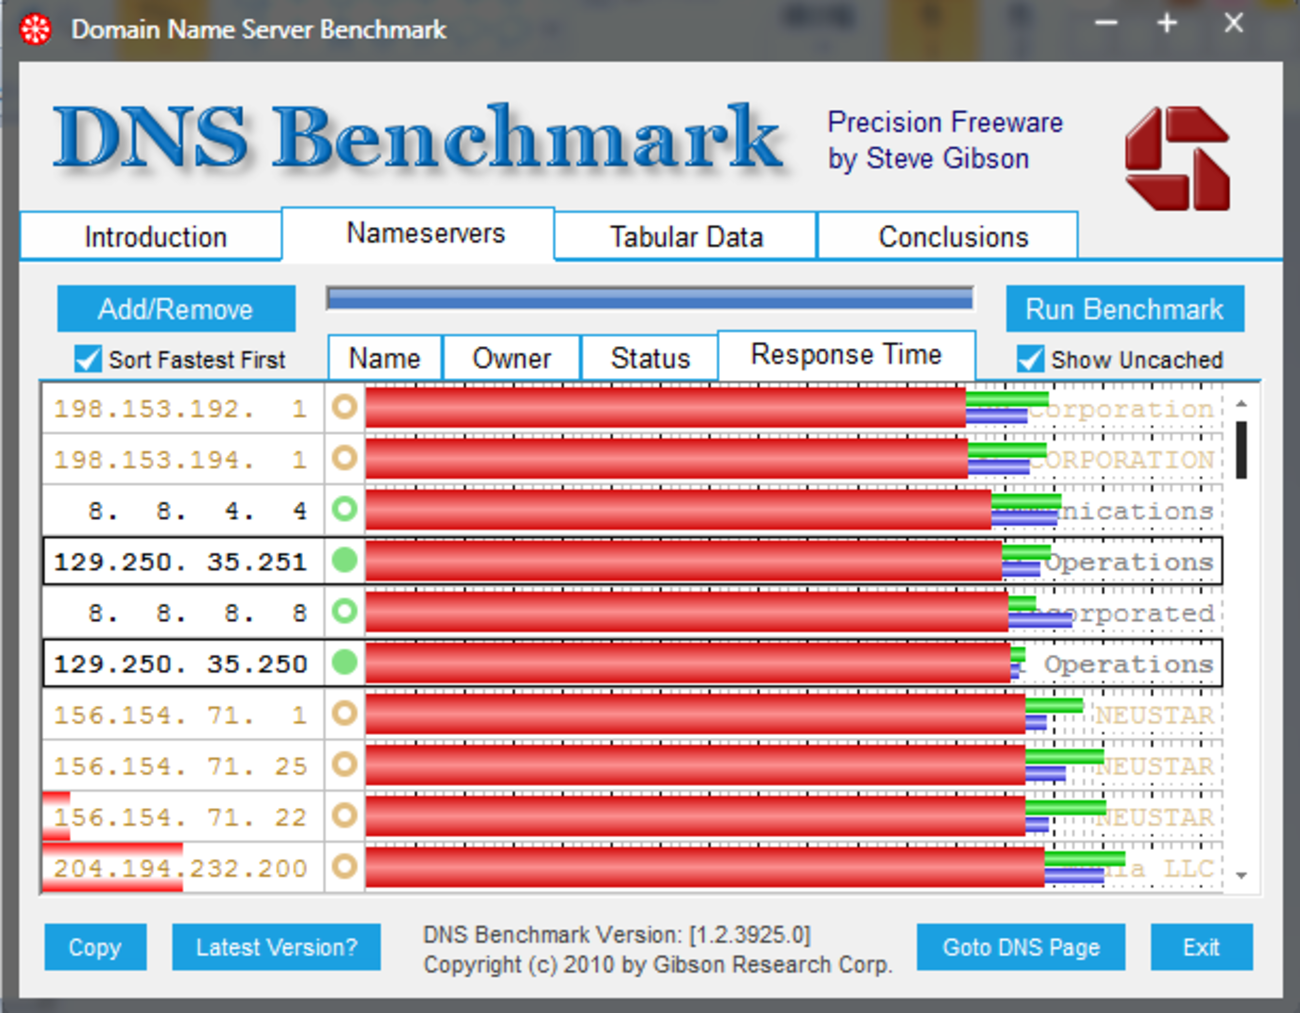
Task: Select IP address 156.154.71.22
Action: coord(181,817)
